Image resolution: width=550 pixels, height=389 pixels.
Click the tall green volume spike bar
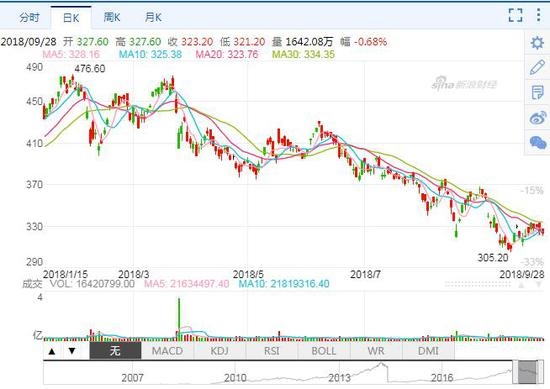(x=179, y=319)
